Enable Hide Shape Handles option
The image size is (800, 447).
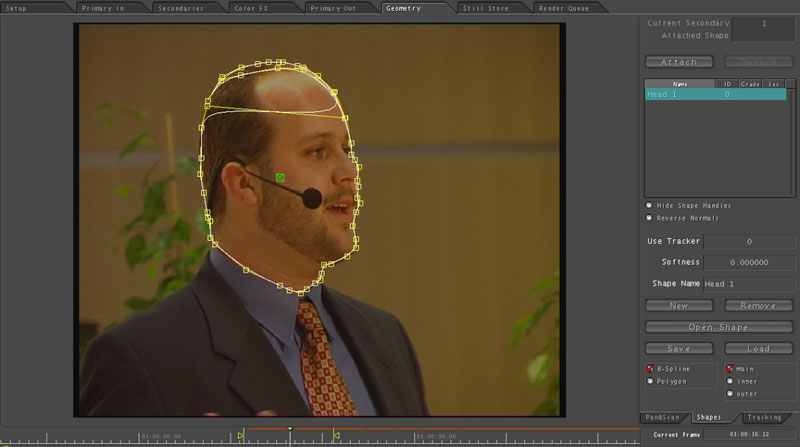649,205
